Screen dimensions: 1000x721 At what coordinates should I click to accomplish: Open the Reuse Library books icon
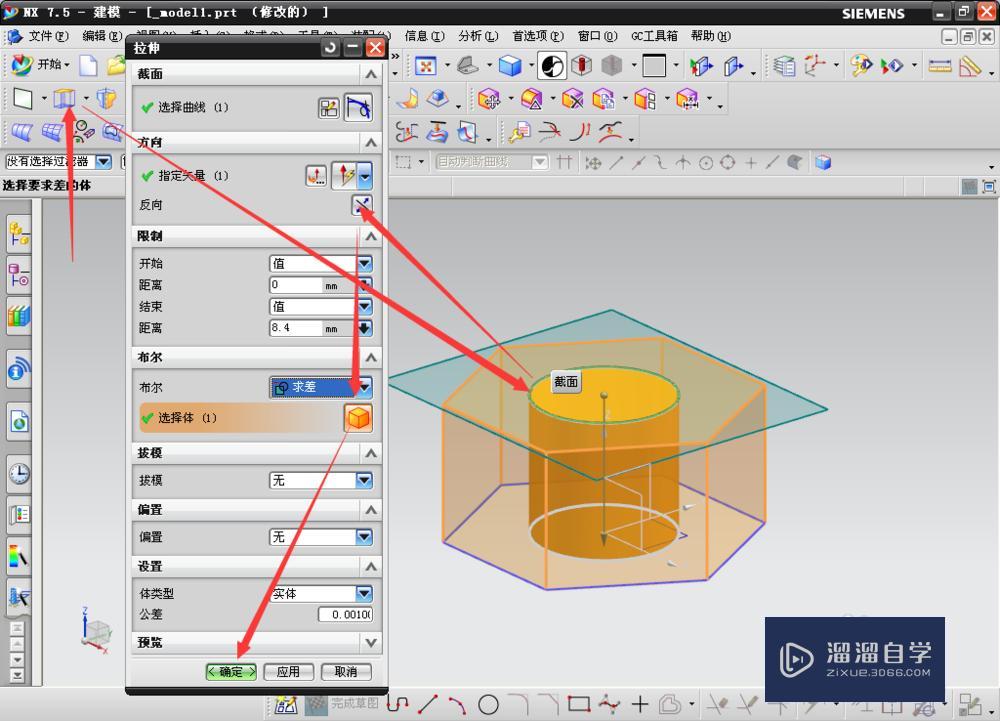point(18,316)
